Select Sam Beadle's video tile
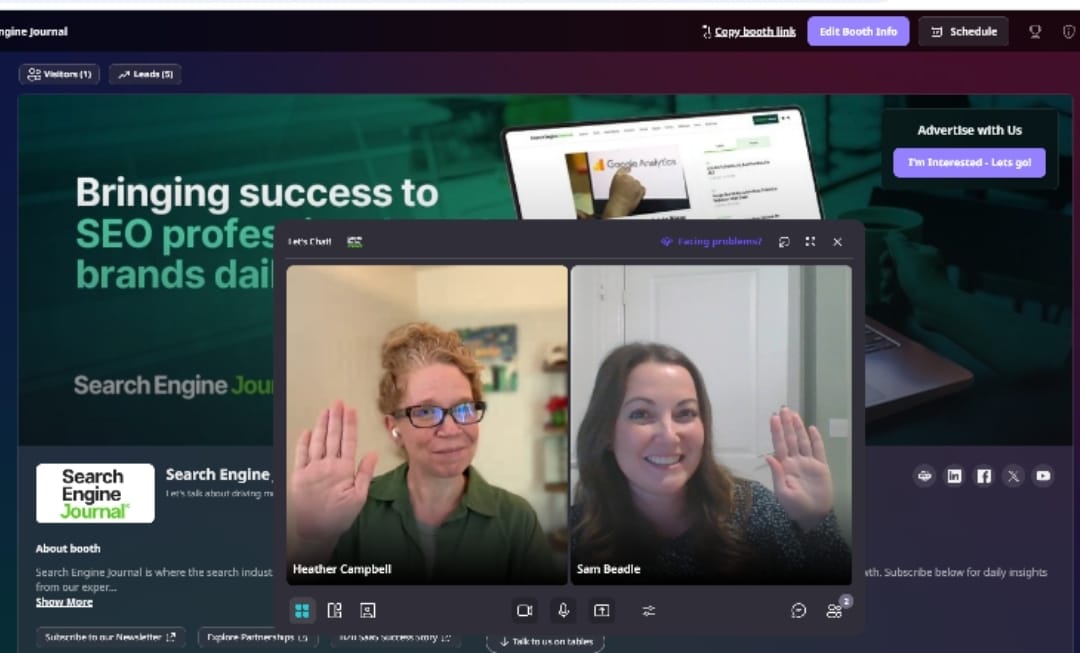 (712, 425)
